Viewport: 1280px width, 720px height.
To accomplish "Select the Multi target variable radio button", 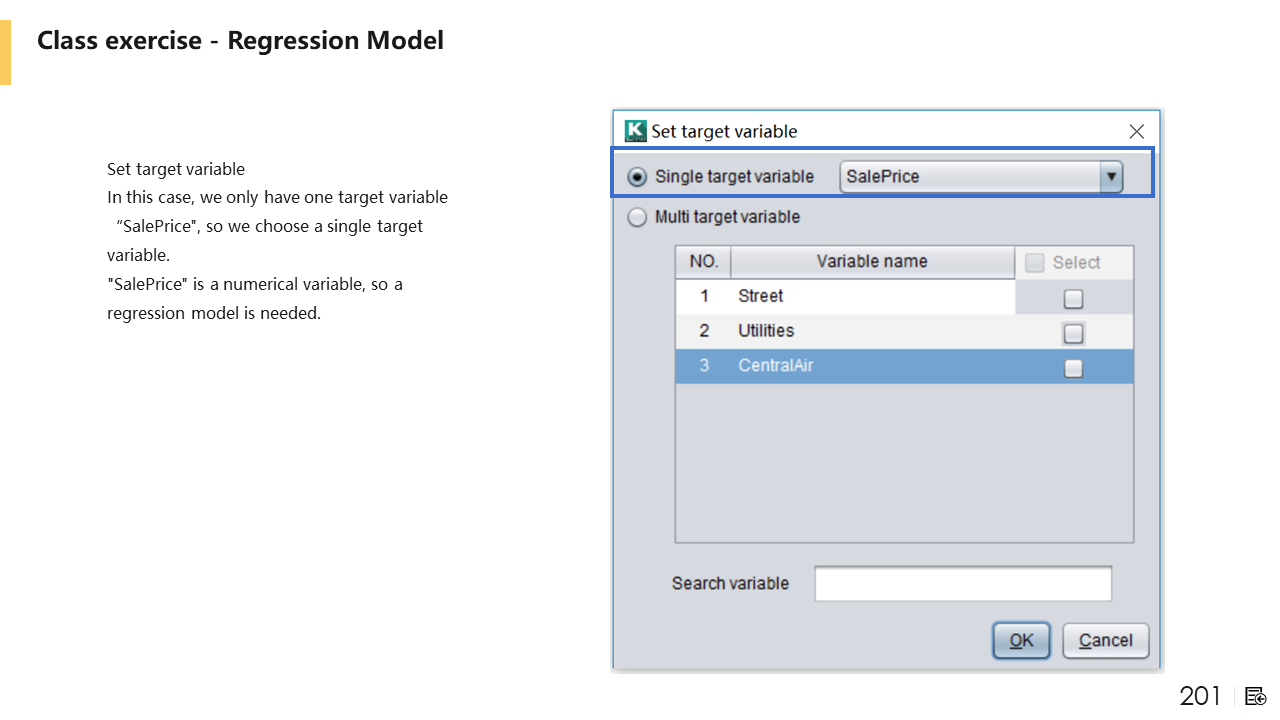I will [637, 217].
